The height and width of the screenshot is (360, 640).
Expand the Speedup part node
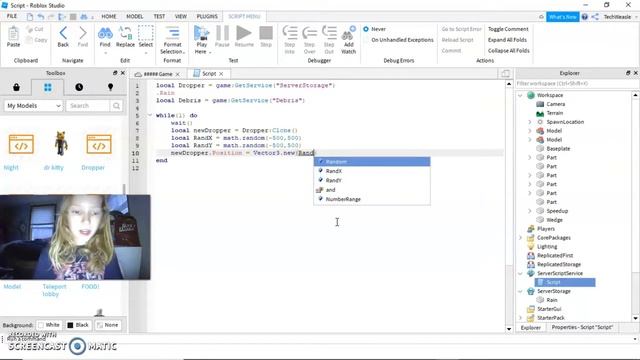(x=530, y=211)
